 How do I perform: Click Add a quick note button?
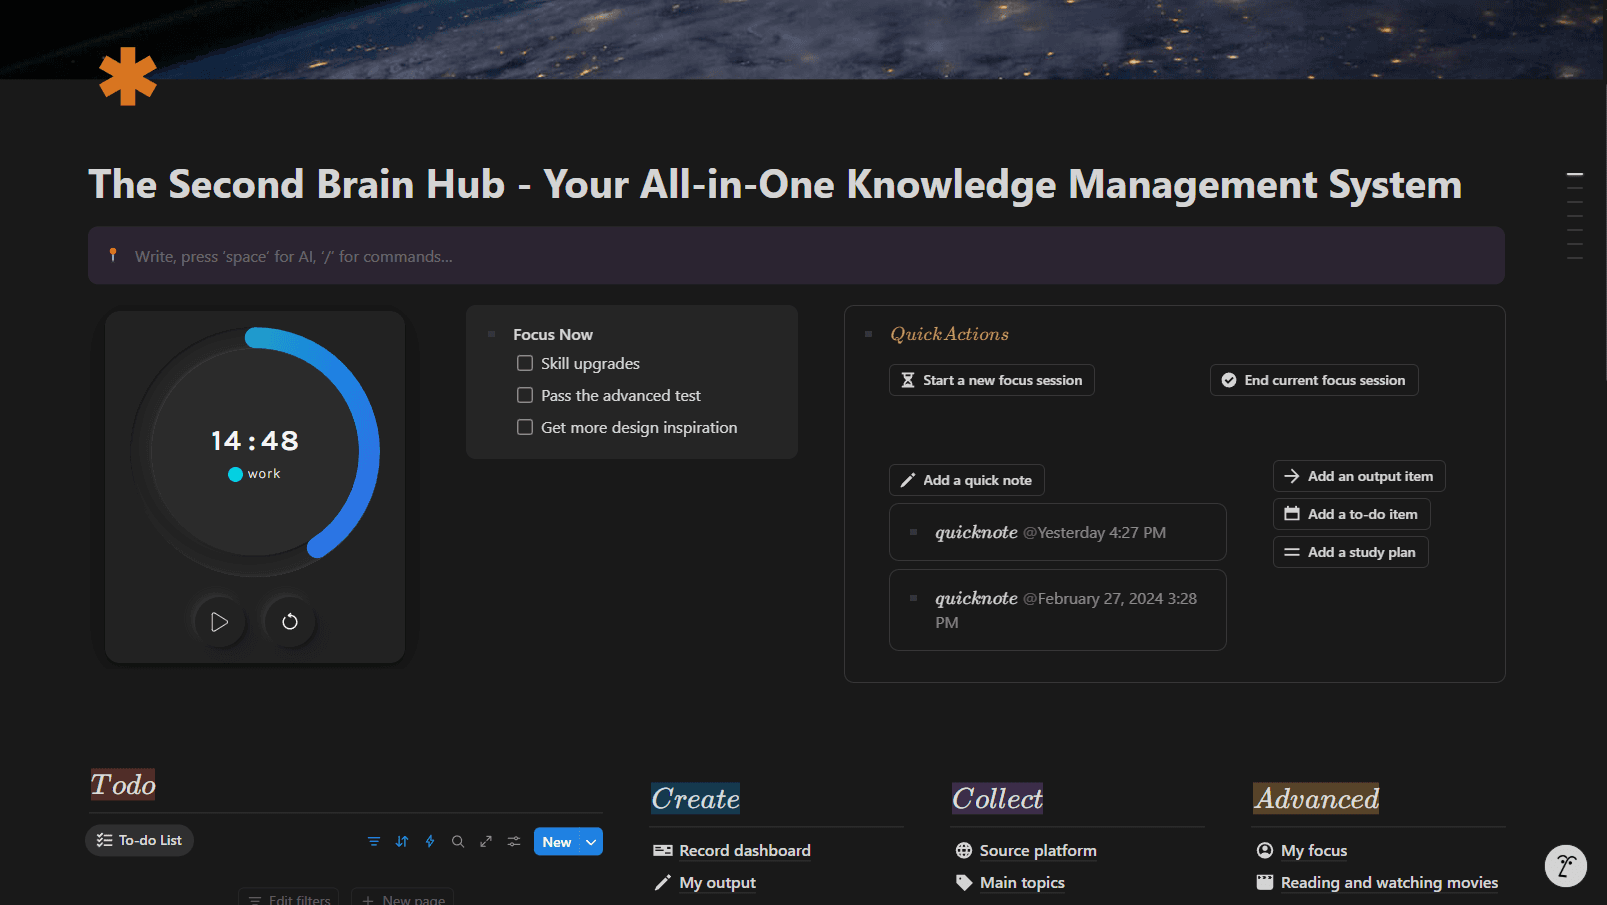click(967, 480)
